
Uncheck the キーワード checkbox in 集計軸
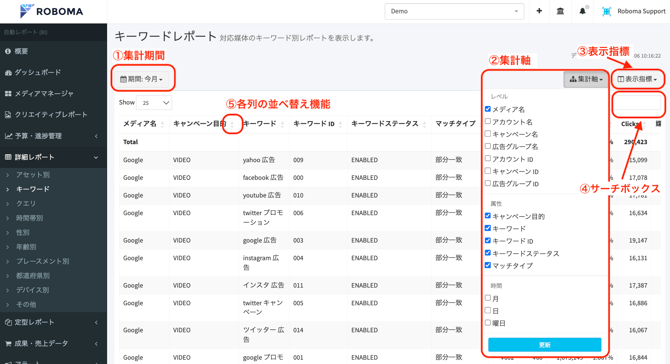(488, 228)
